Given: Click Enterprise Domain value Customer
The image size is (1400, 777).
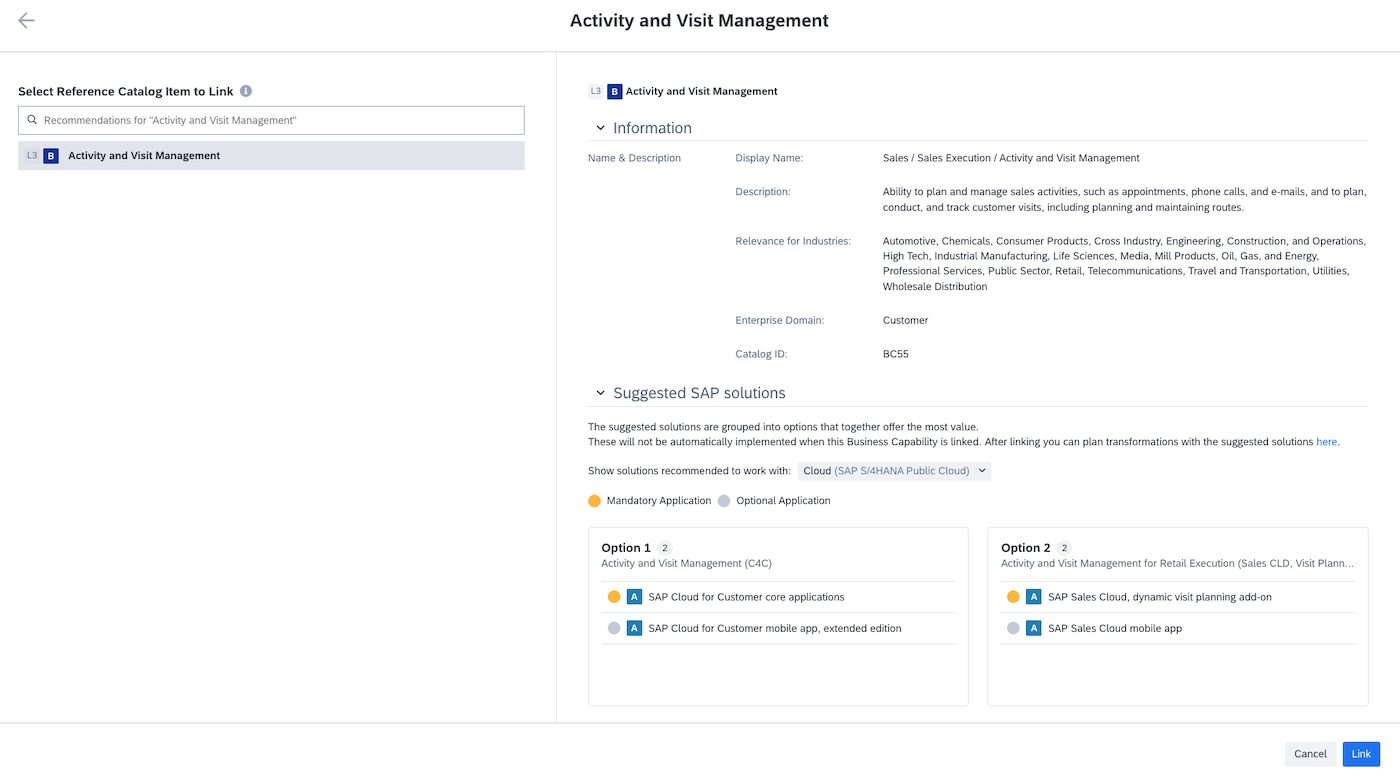Looking at the screenshot, I should [x=906, y=320].
